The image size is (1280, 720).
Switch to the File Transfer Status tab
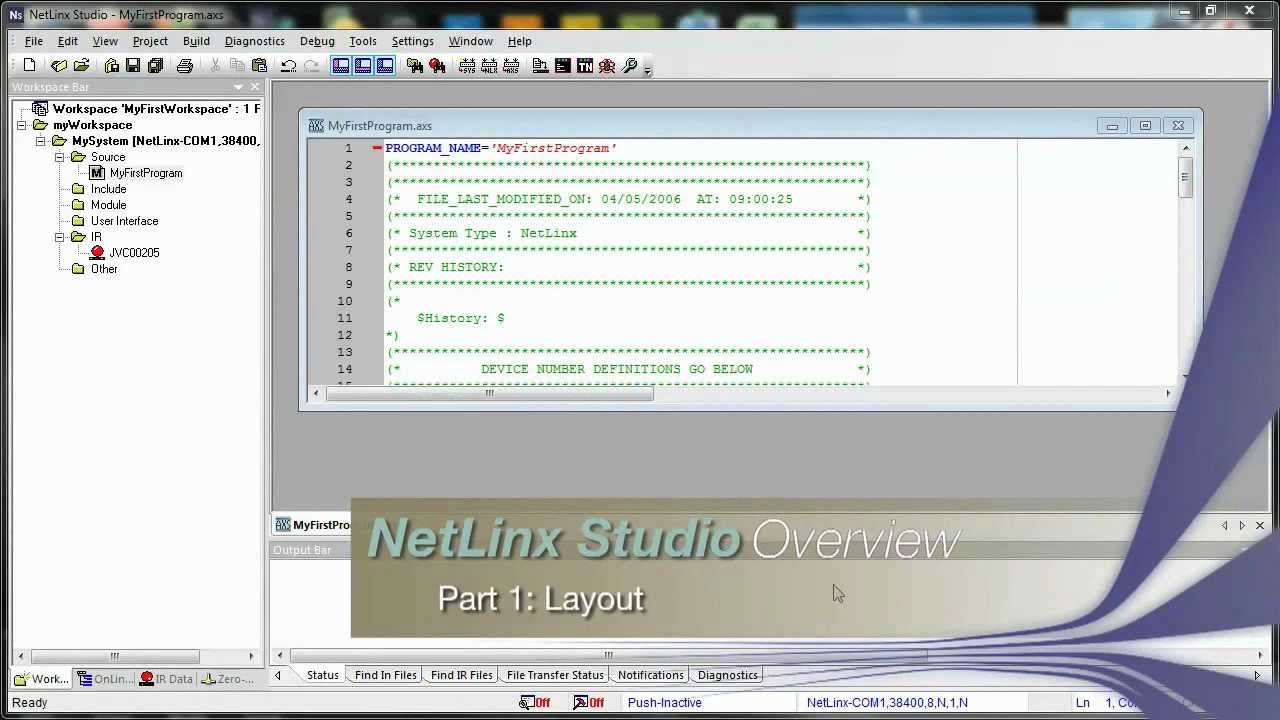tap(555, 675)
